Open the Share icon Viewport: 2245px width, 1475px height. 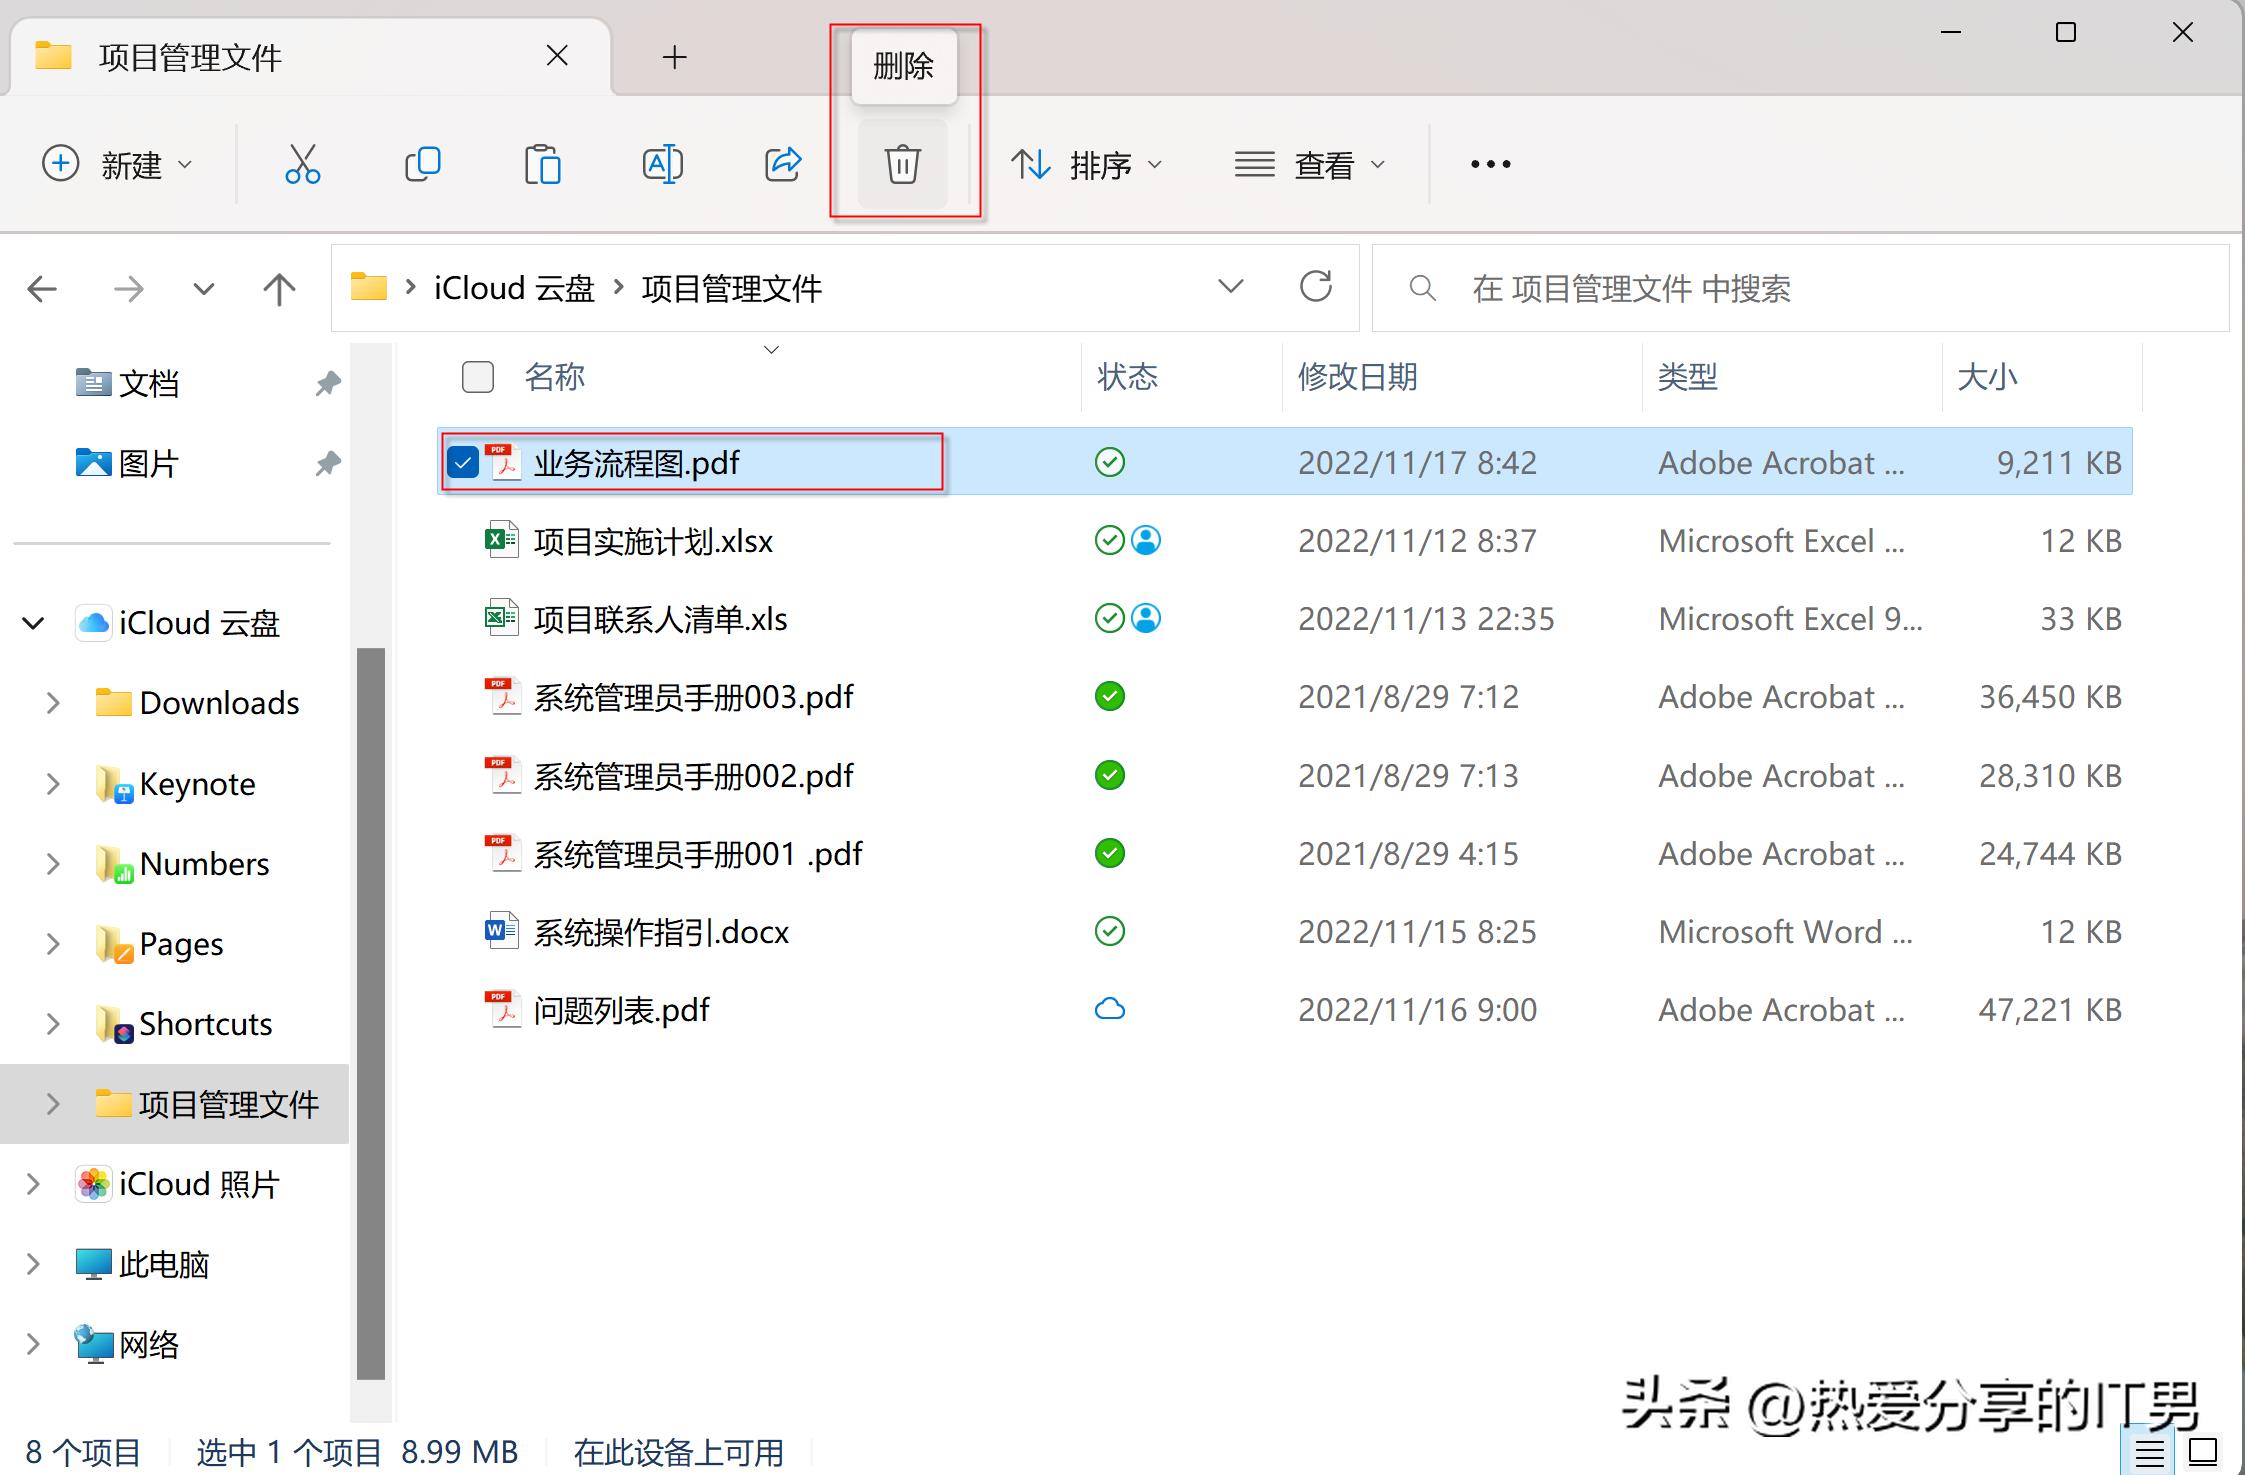[783, 164]
